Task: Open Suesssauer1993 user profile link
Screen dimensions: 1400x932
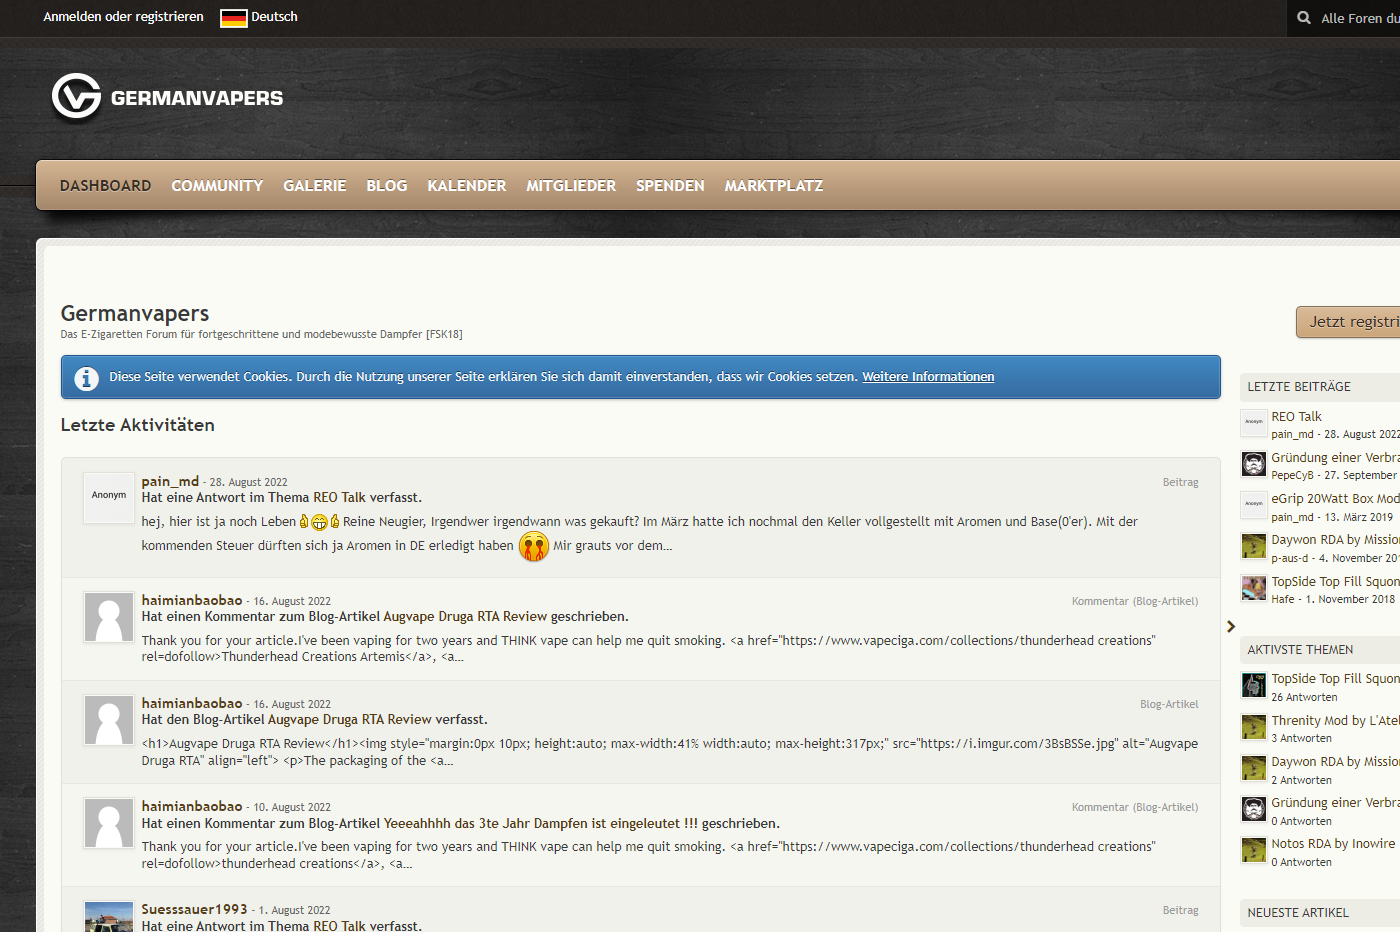Action: (x=194, y=909)
